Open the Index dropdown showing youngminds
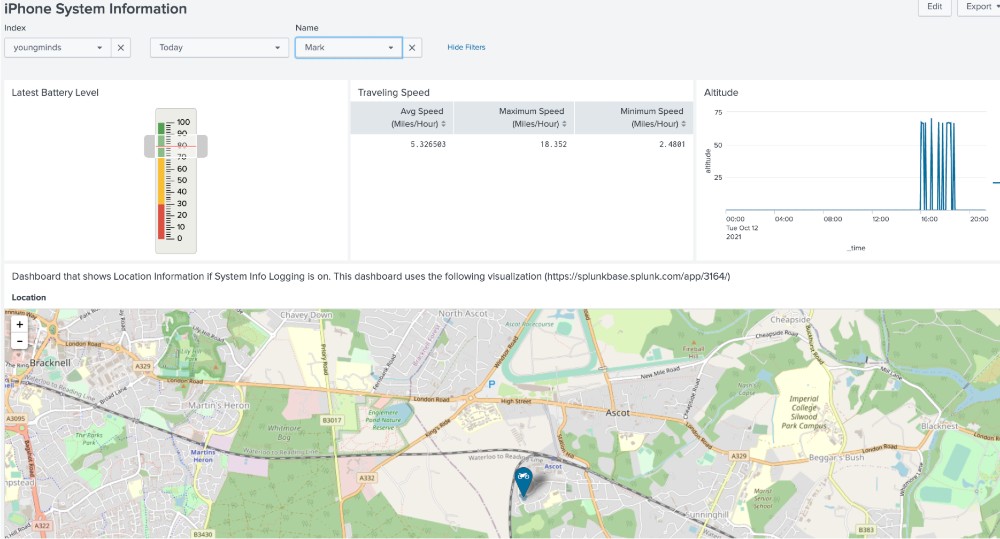This screenshot has height=539, width=1000. (57, 48)
